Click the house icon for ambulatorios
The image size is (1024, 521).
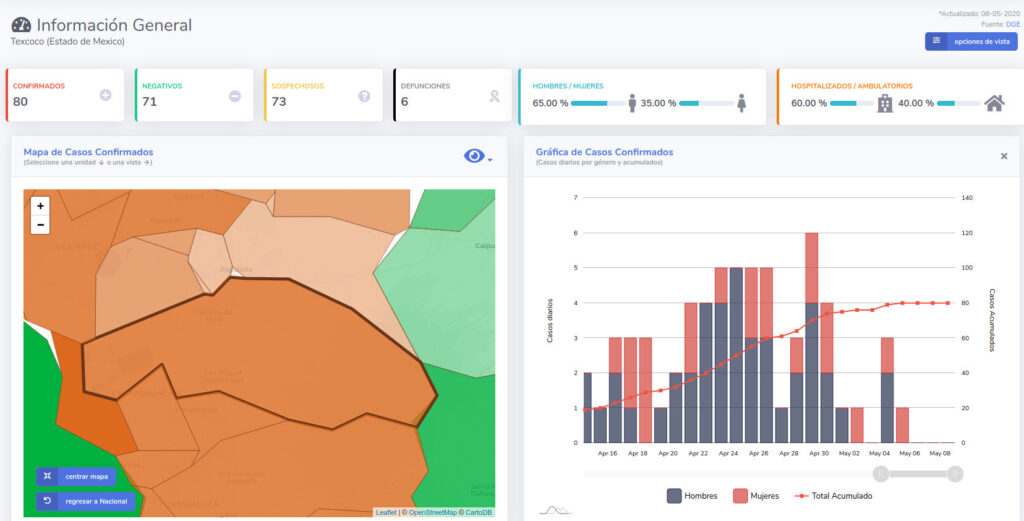click(x=993, y=103)
